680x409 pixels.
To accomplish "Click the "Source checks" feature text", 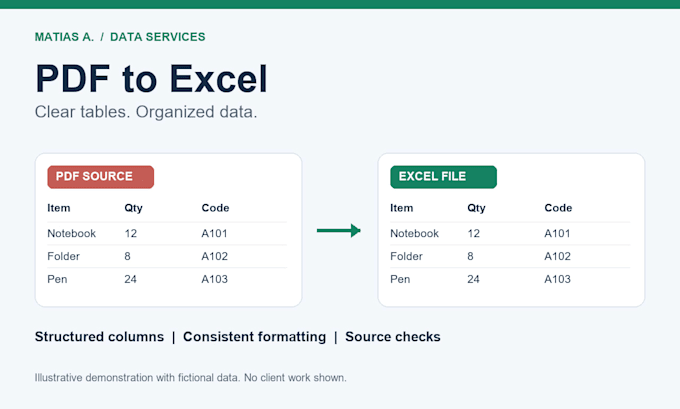I will coord(393,337).
